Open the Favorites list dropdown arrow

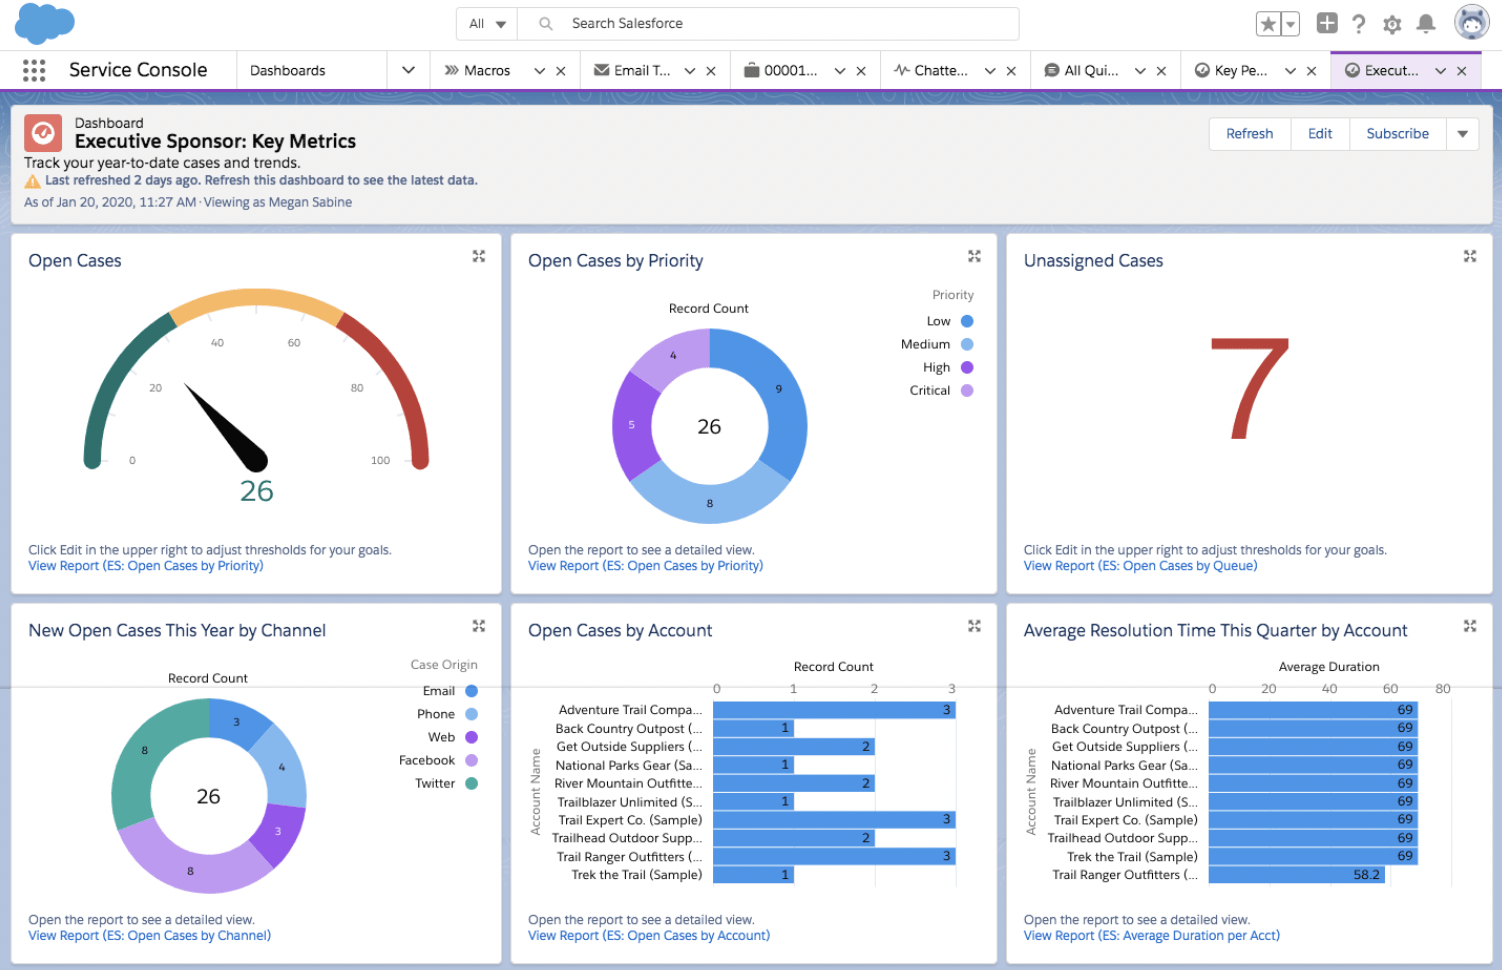tap(1290, 24)
